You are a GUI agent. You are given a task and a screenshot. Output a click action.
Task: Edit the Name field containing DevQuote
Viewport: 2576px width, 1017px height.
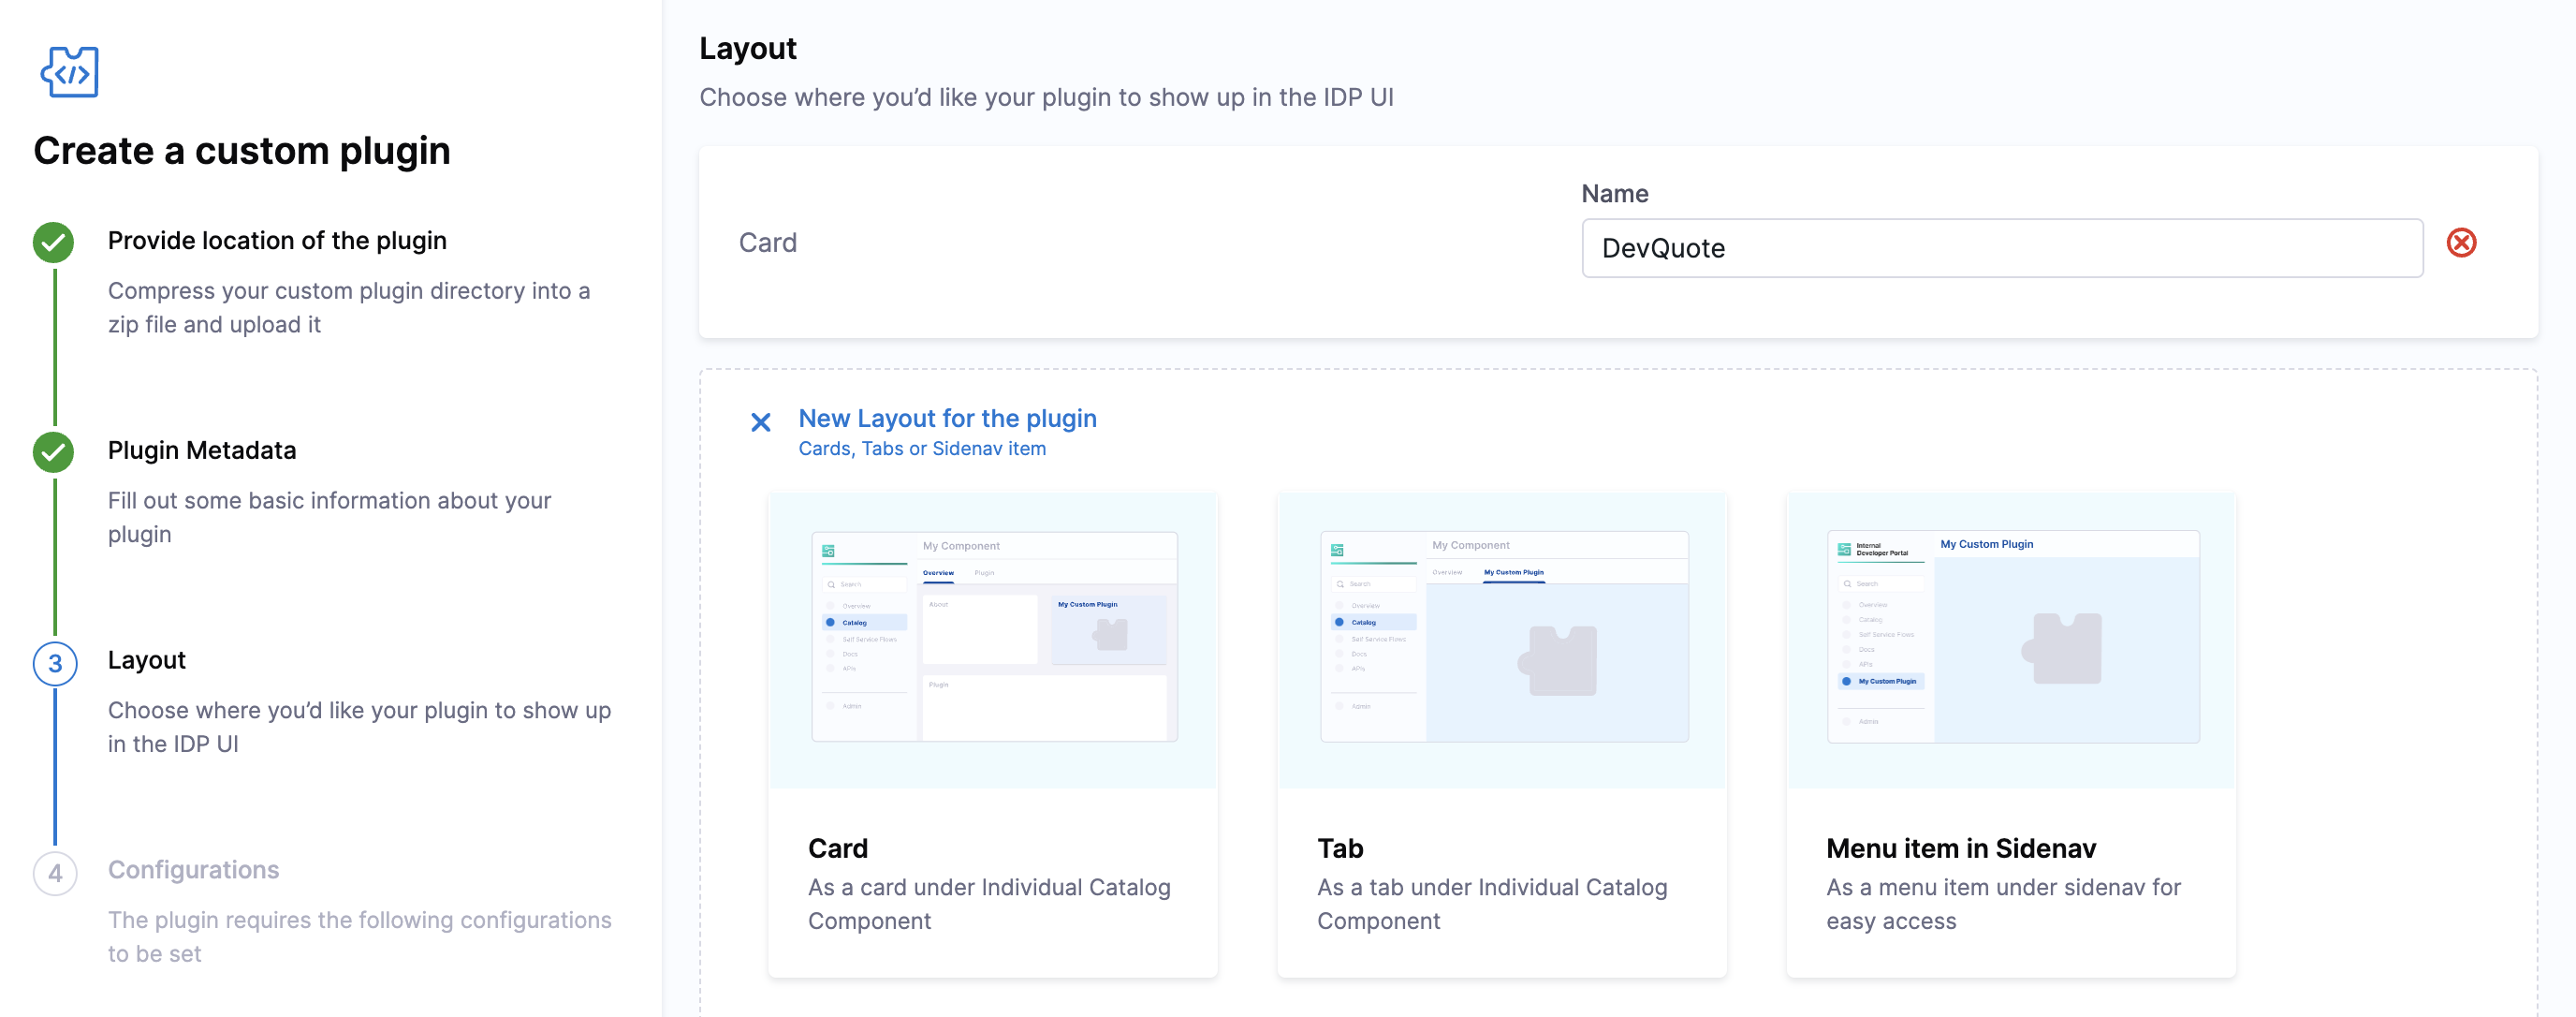point(2001,248)
